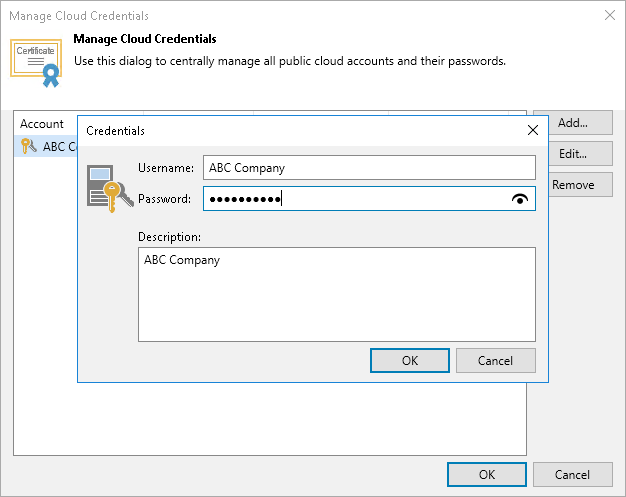Click the Credentials dialog title
The image size is (626, 497).
115,131
